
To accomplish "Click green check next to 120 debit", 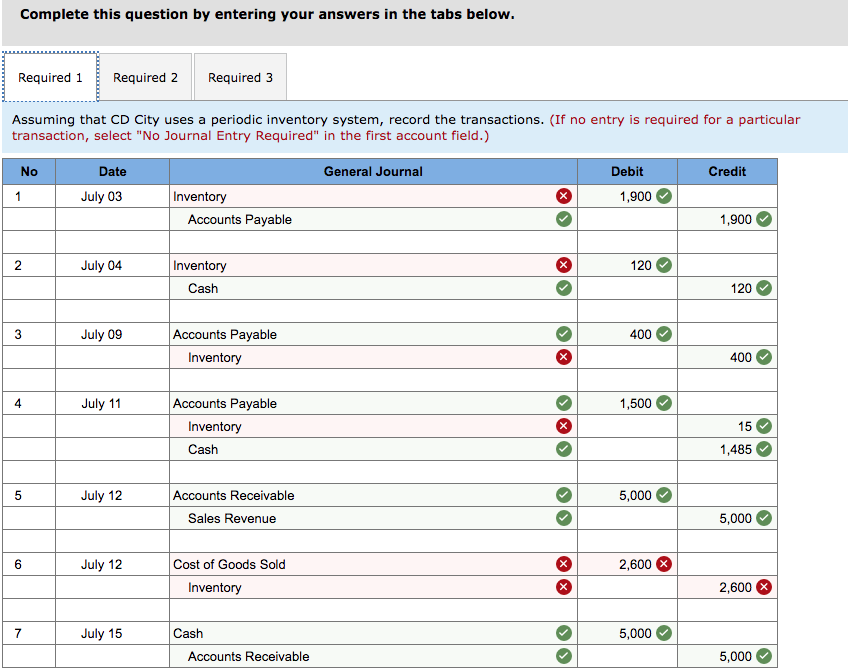I will tap(664, 265).
